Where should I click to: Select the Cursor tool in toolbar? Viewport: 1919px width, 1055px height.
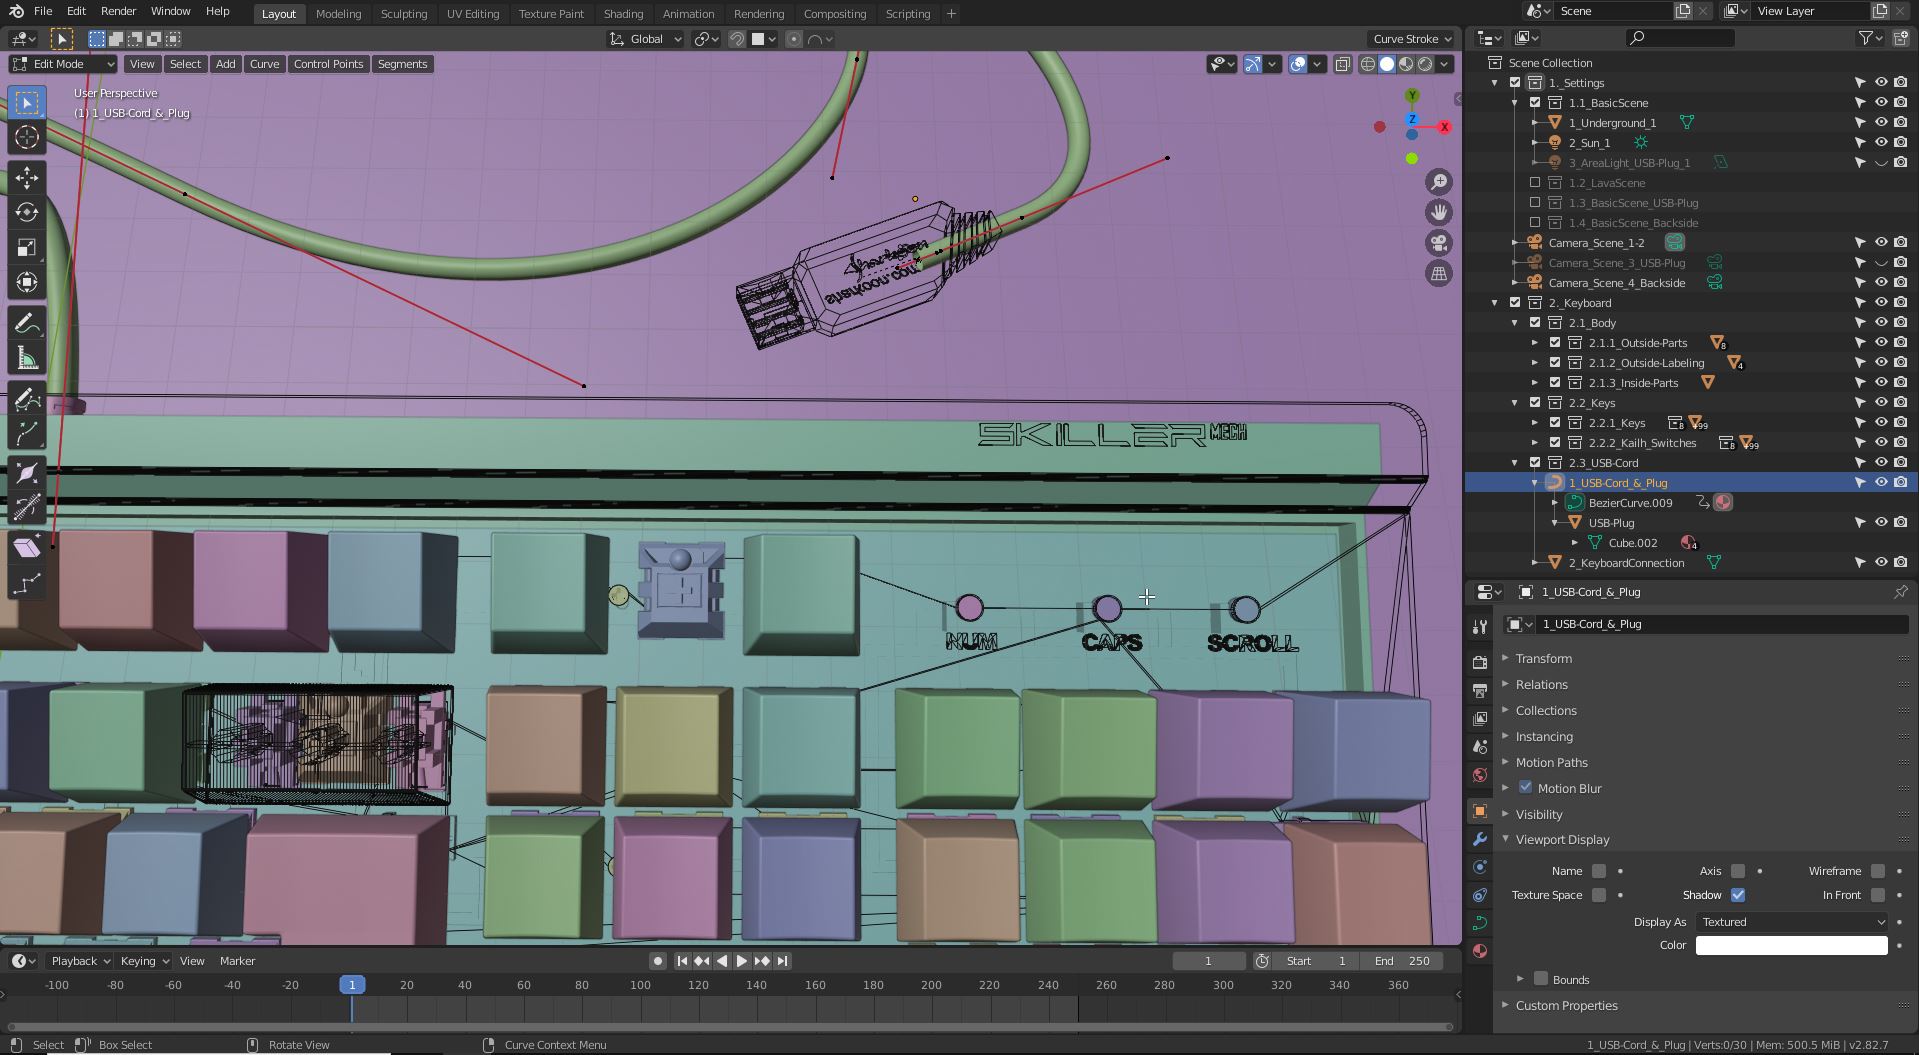[27, 138]
